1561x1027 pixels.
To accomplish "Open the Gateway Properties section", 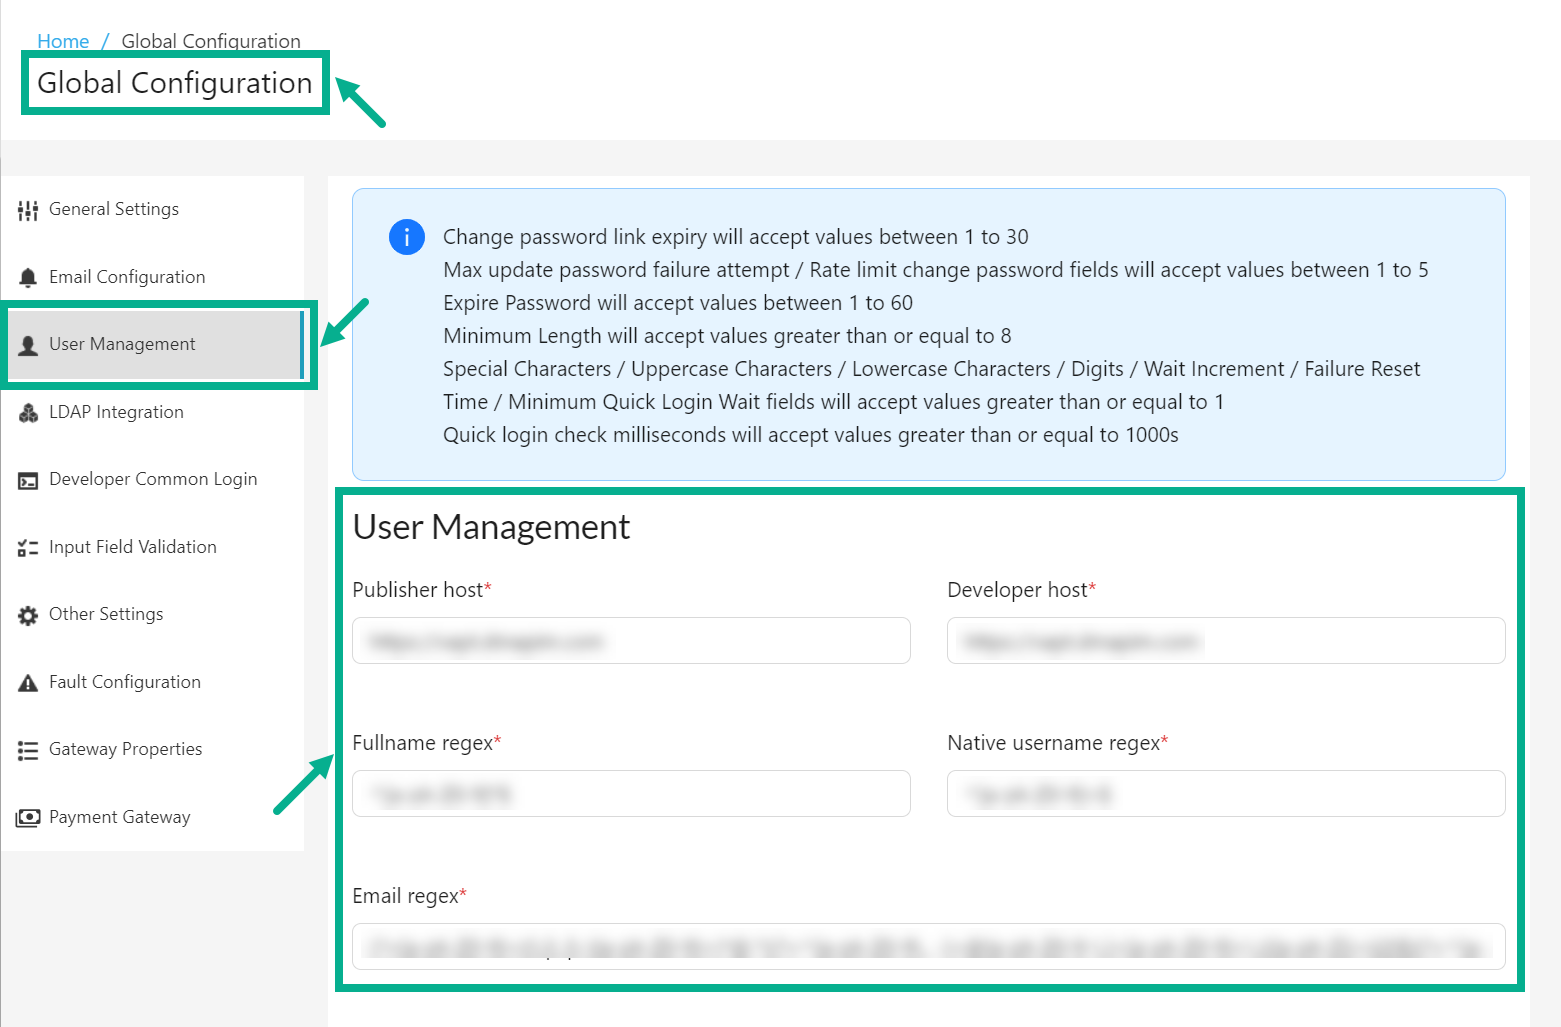I will point(125,749).
